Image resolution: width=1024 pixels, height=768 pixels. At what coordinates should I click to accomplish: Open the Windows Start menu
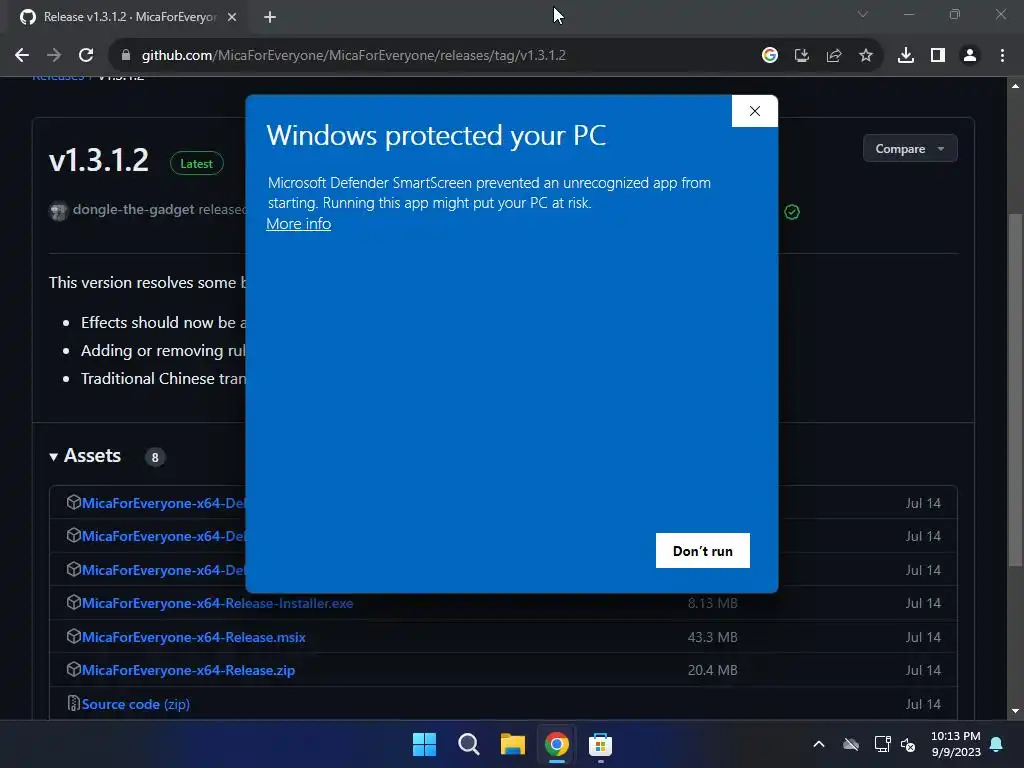coord(424,744)
